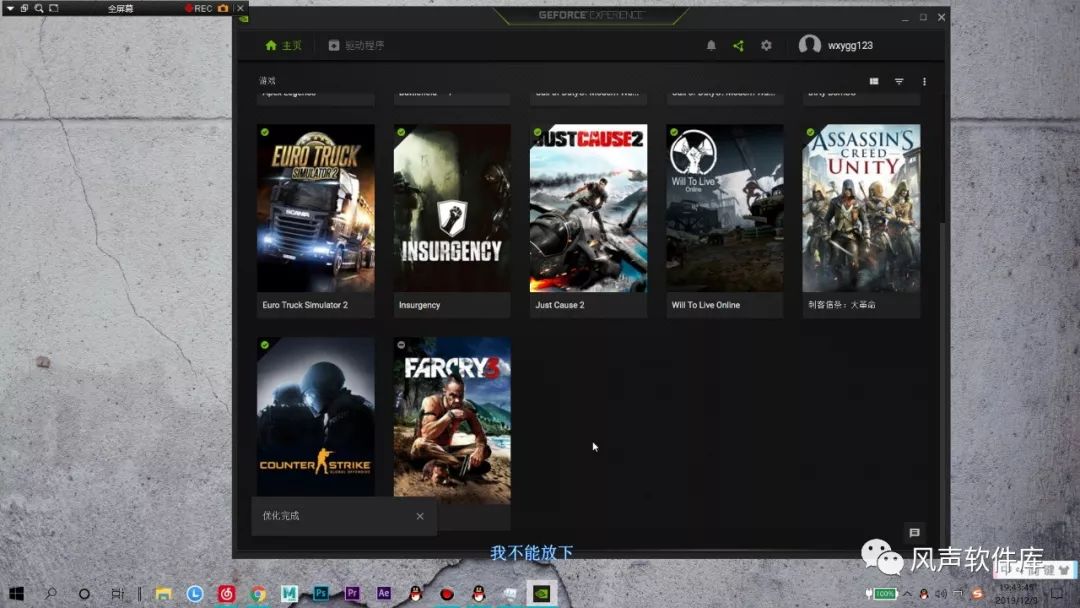Click the wxygg123 account name
Screen dimensions: 1080x608
tap(850, 46)
